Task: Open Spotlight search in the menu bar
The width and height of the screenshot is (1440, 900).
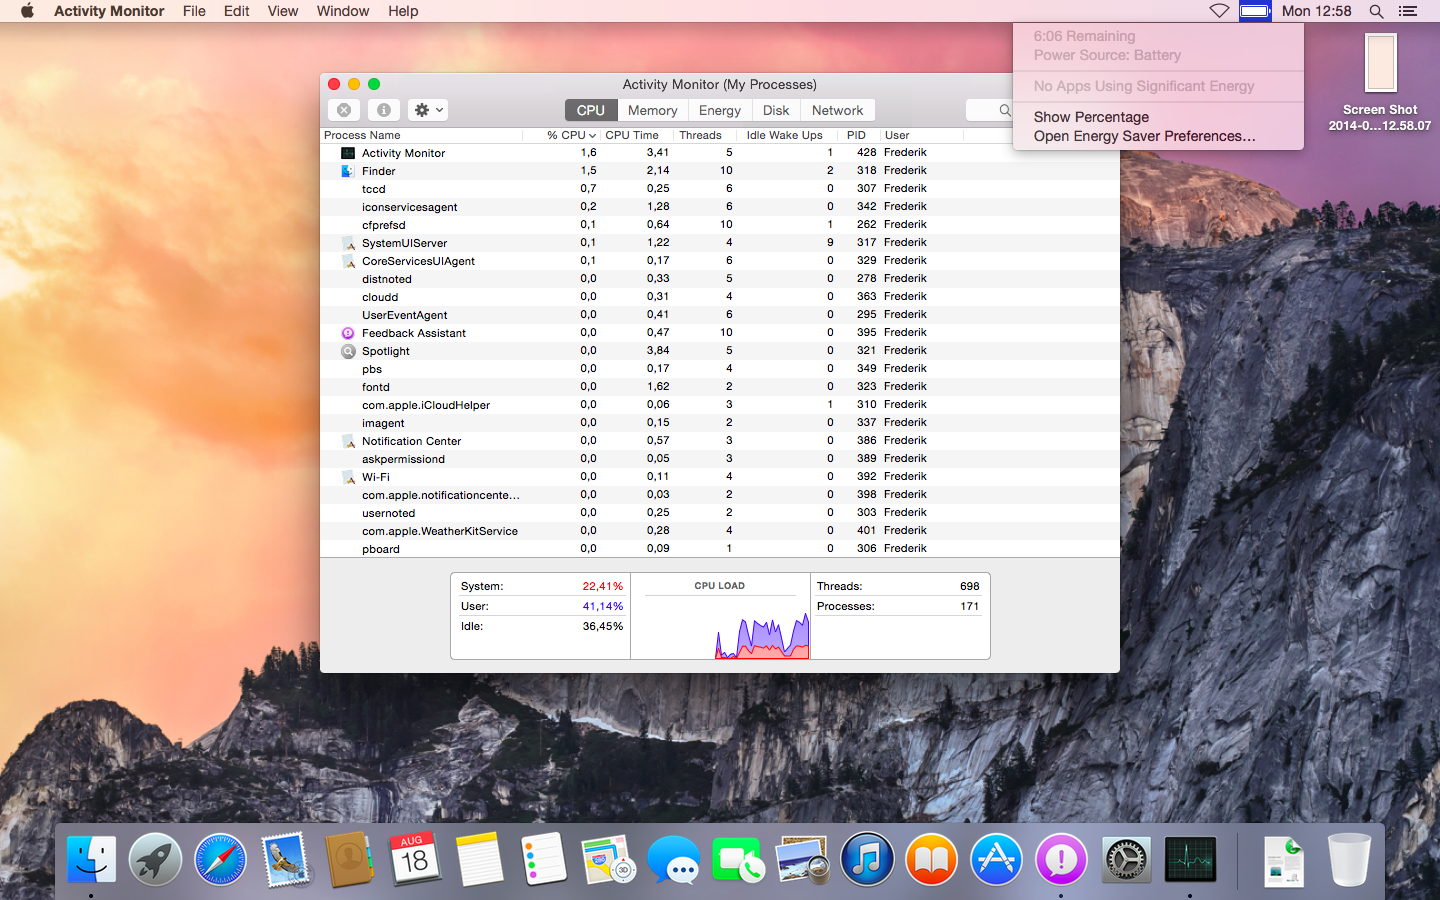Action: tap(1376, 11)
